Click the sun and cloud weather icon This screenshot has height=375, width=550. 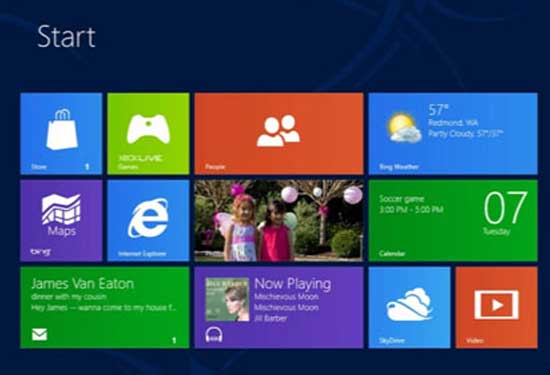(x=404, y=128)
